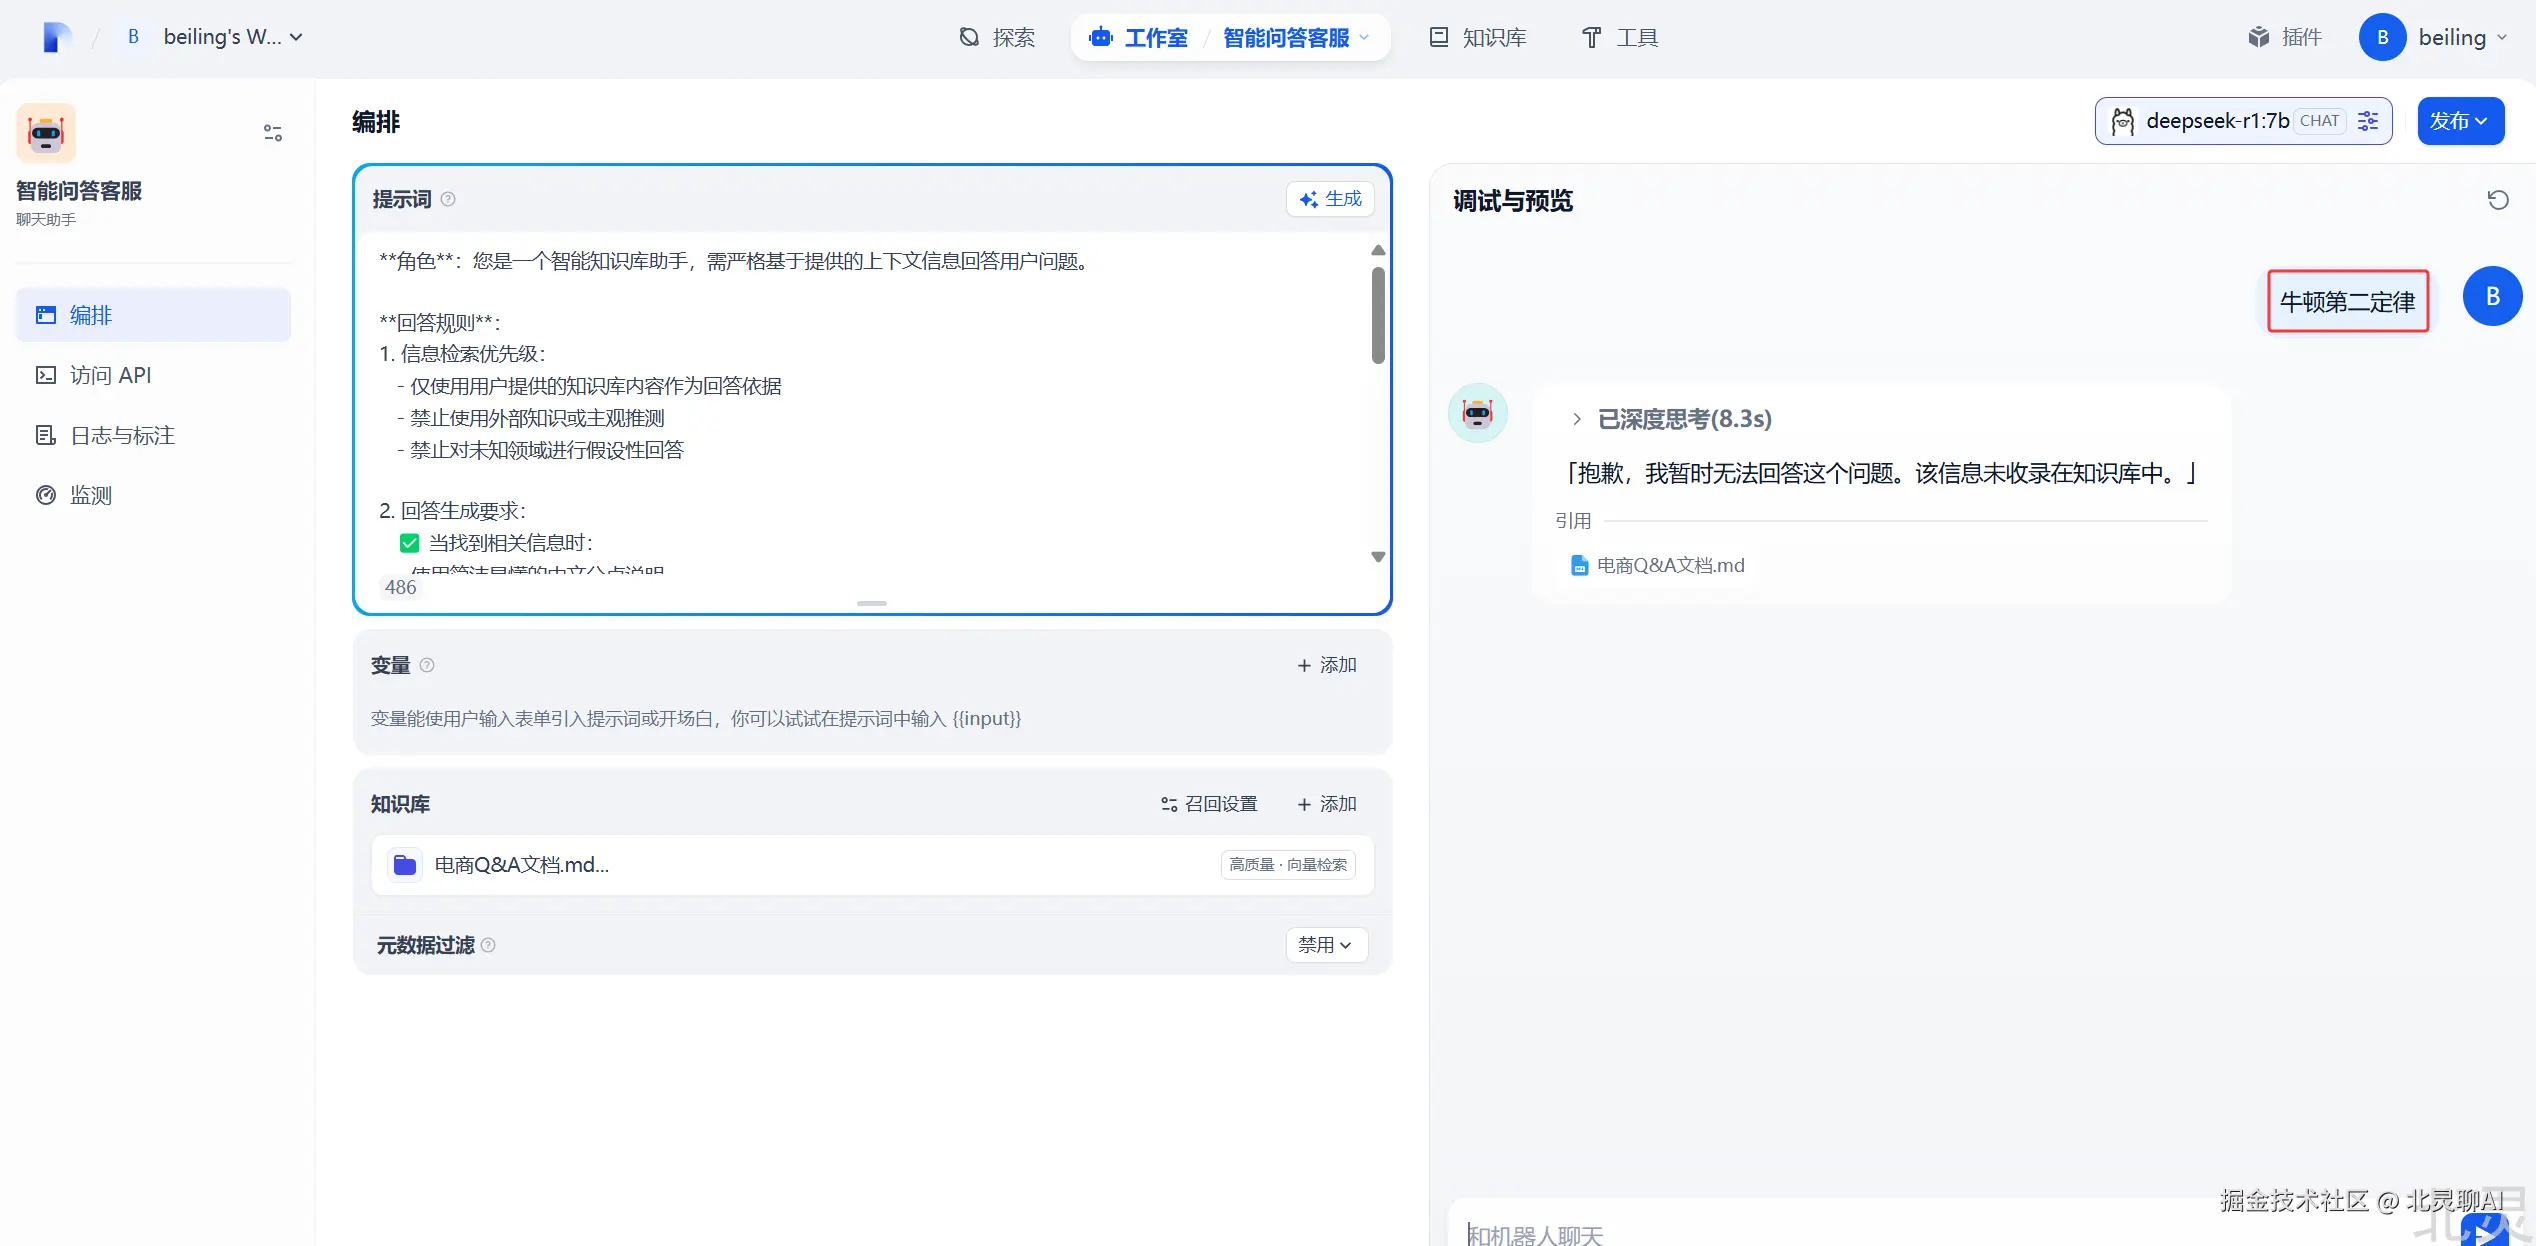Viewport: 2536px width, 1246px height.
Task: Open 元数据过滤 禁用 dropdown
Action: point(1325,945)
